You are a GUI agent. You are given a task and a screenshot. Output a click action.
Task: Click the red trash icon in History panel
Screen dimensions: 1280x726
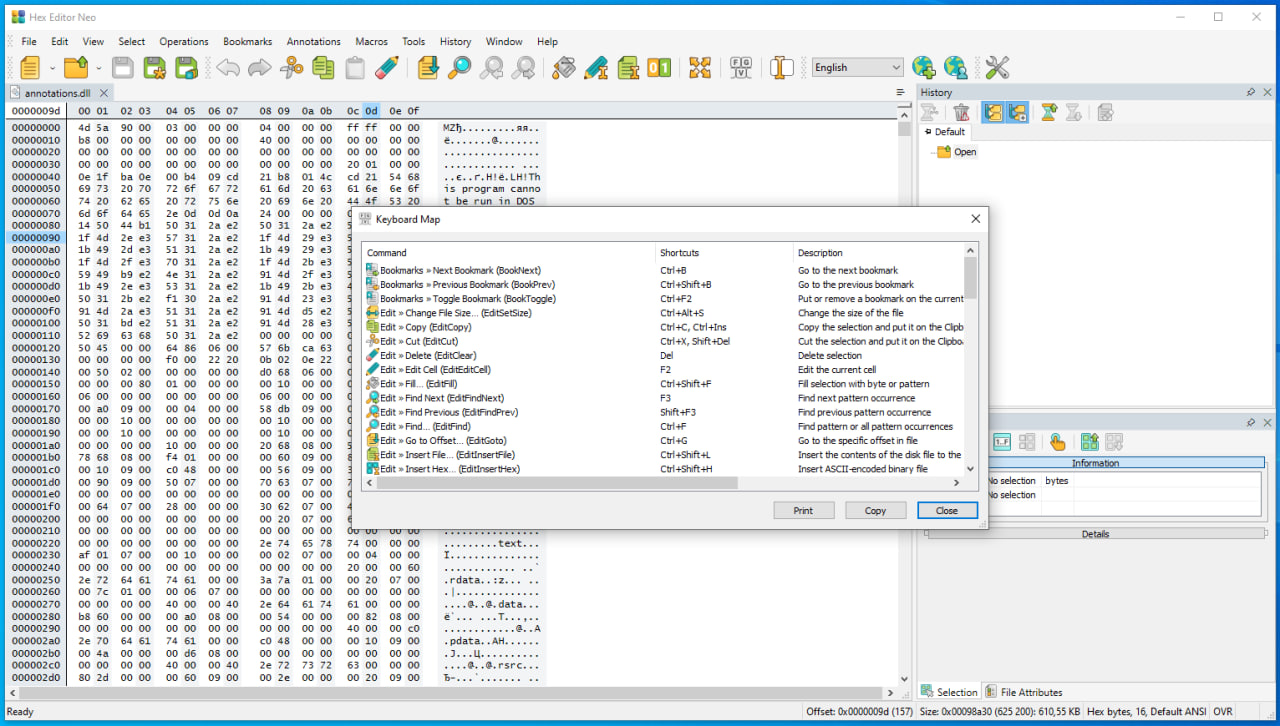pos(961,112)
